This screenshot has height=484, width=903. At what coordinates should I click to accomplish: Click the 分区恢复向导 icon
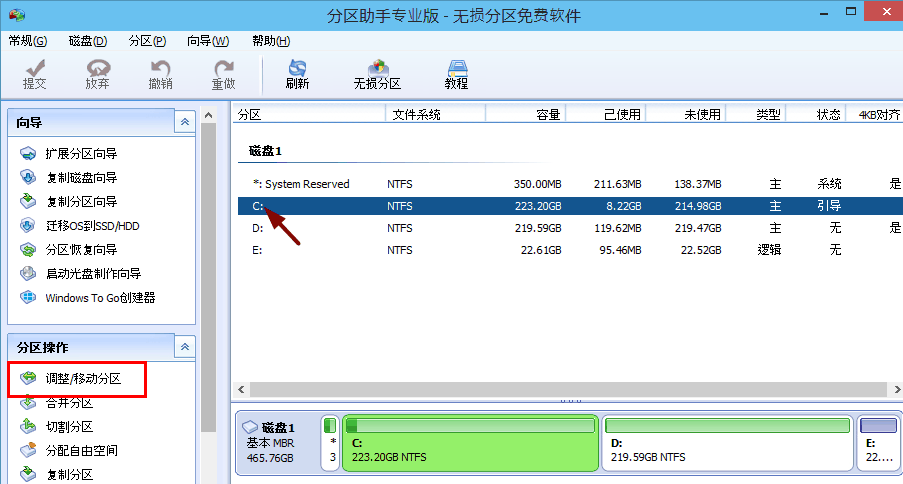tap(28, 249)
